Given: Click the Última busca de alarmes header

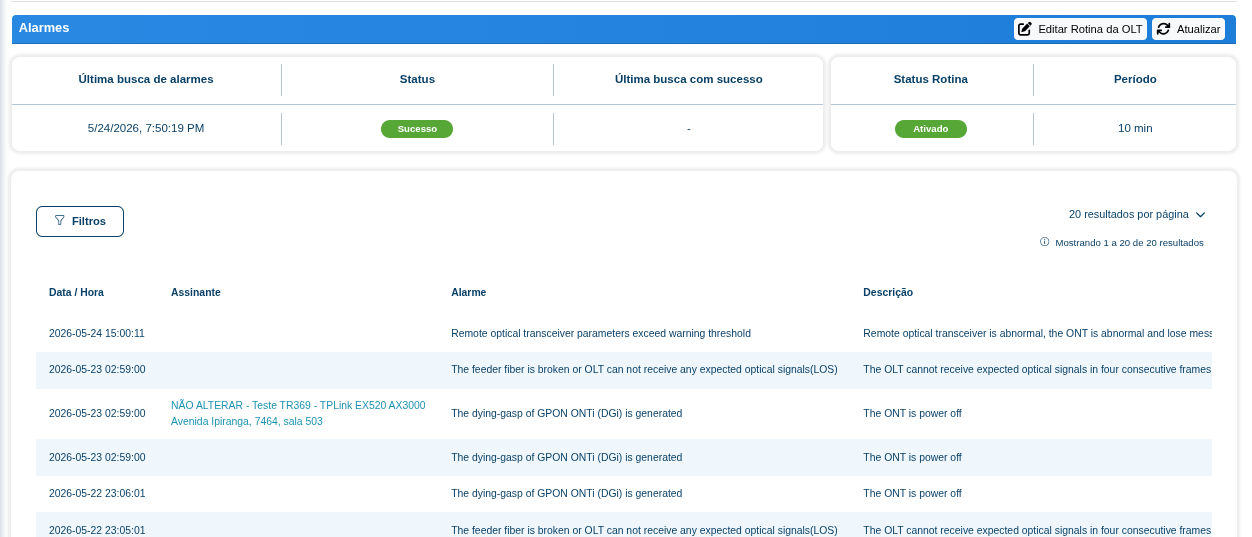Looking at the screenshot, I should click(x=146, y=79).
